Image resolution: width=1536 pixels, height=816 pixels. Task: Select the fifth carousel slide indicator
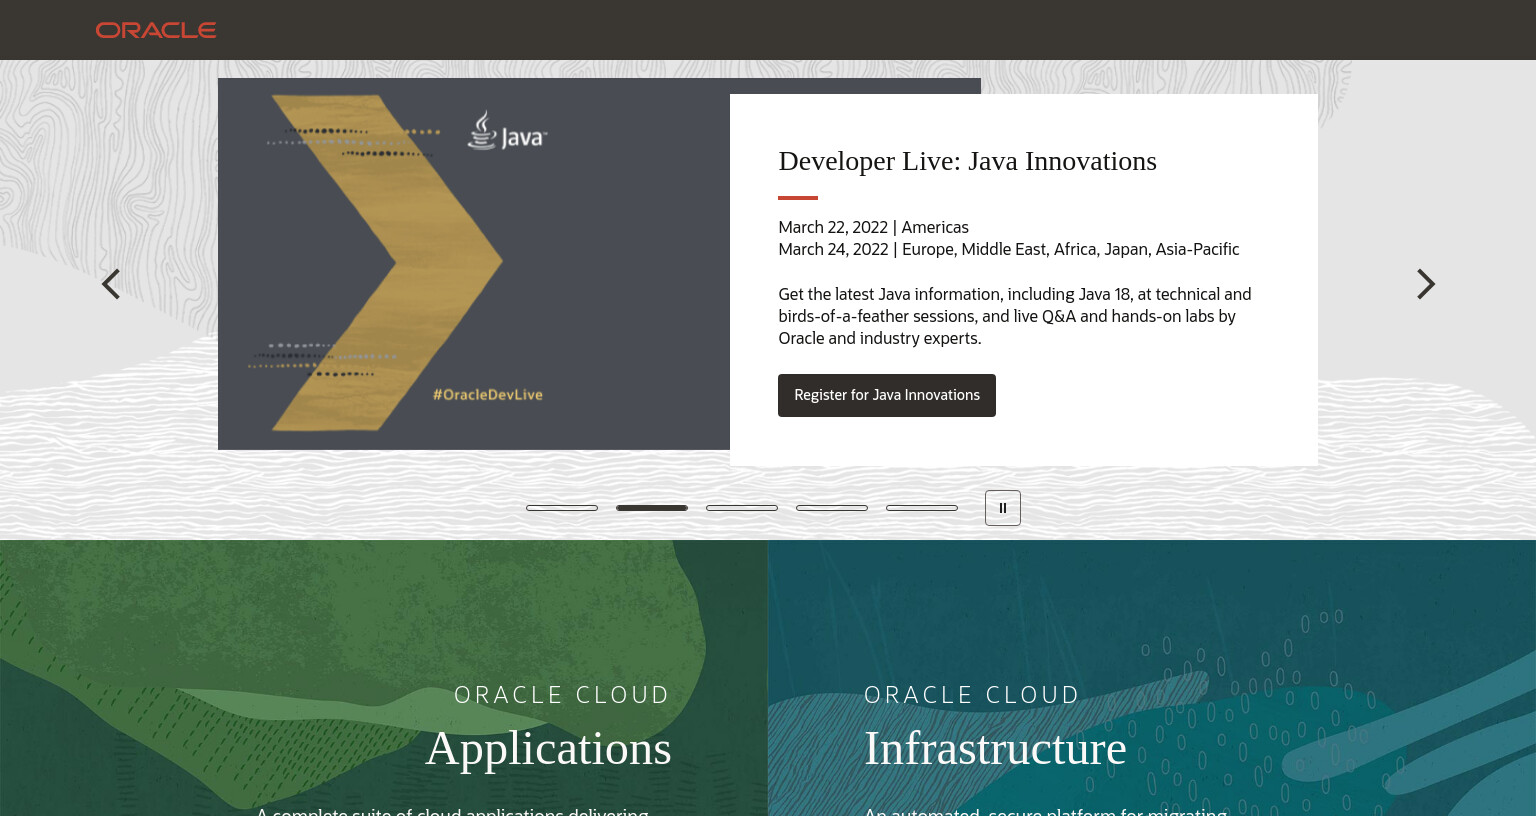(x=922, y=508)
